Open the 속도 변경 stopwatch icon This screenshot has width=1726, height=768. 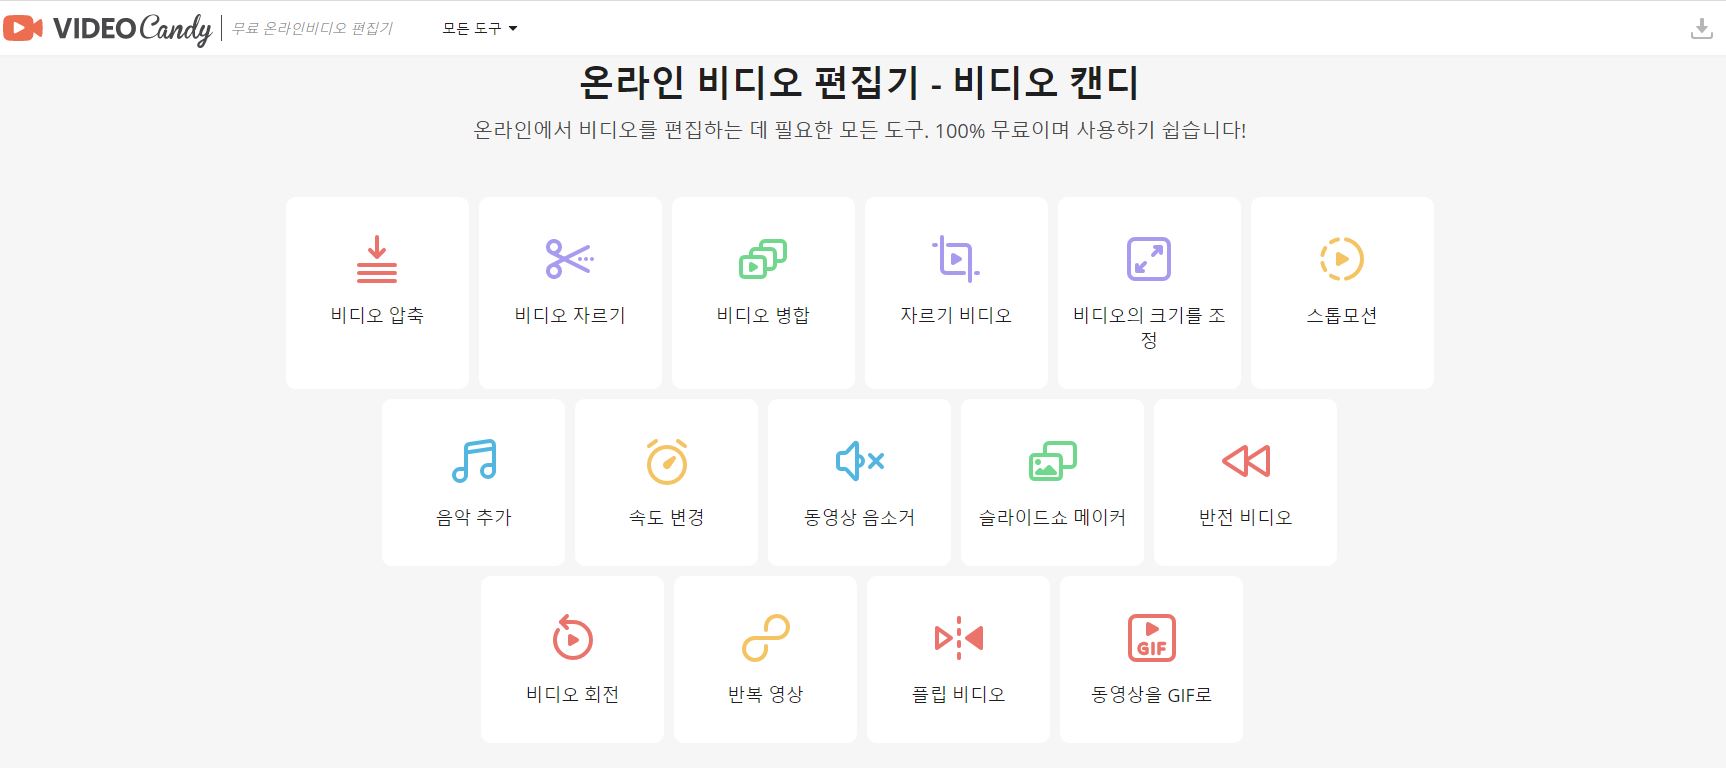point(667,461)
